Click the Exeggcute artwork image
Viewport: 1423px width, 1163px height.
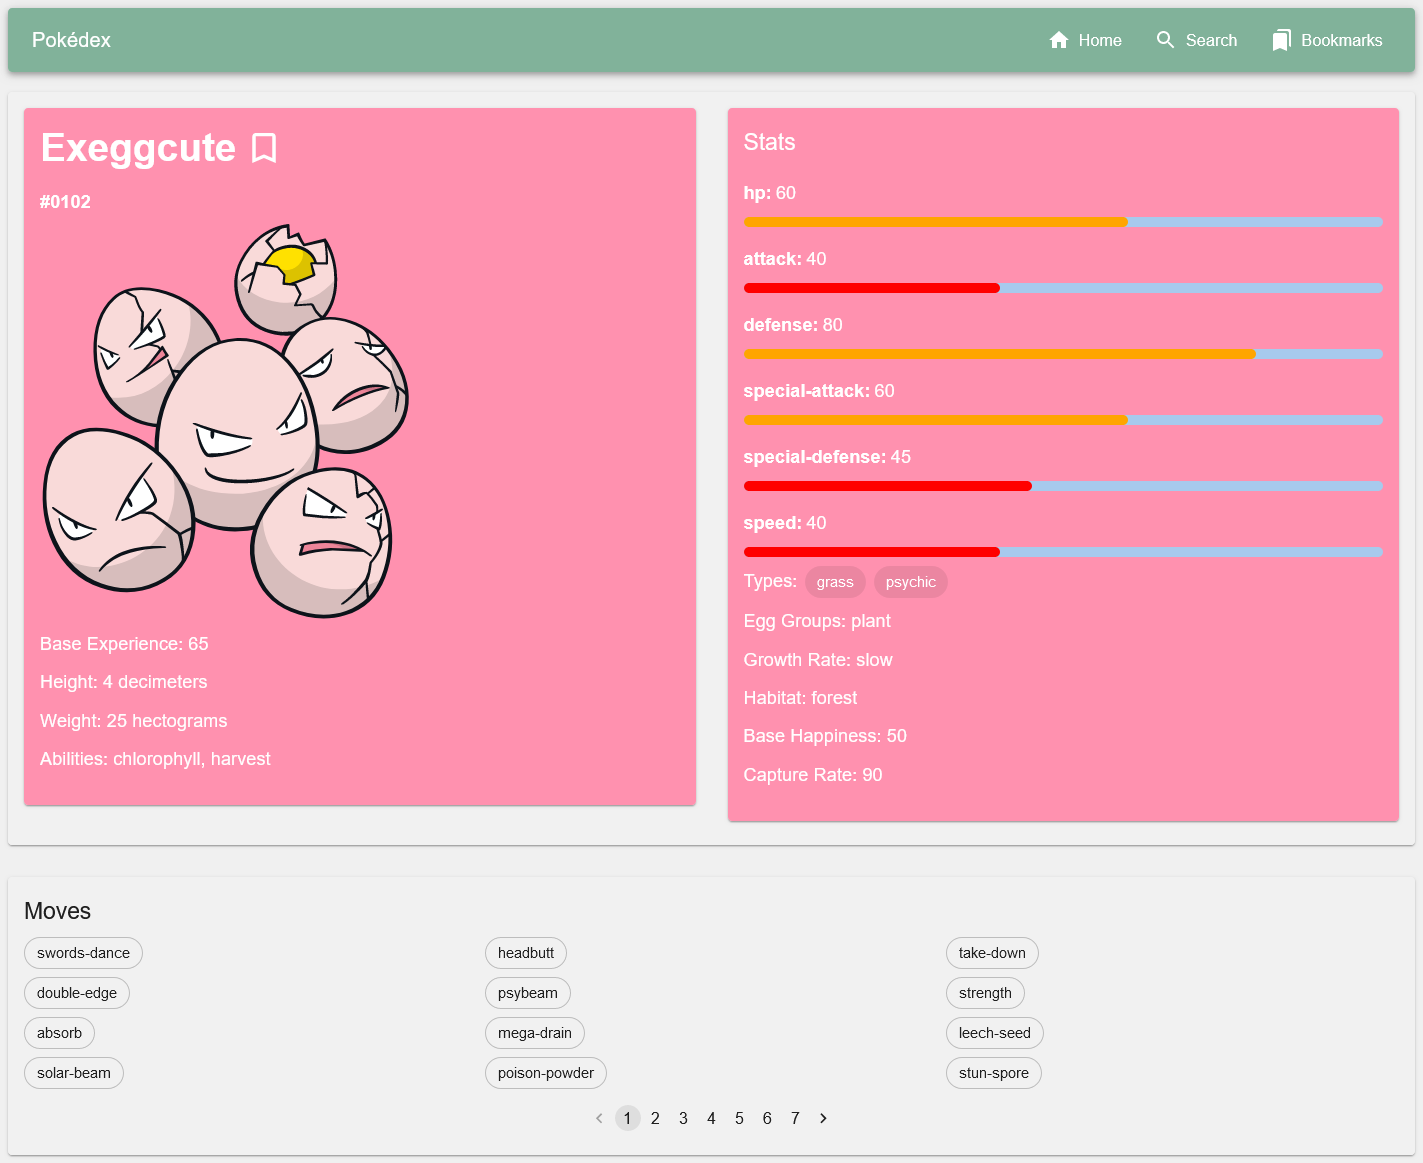226,420
